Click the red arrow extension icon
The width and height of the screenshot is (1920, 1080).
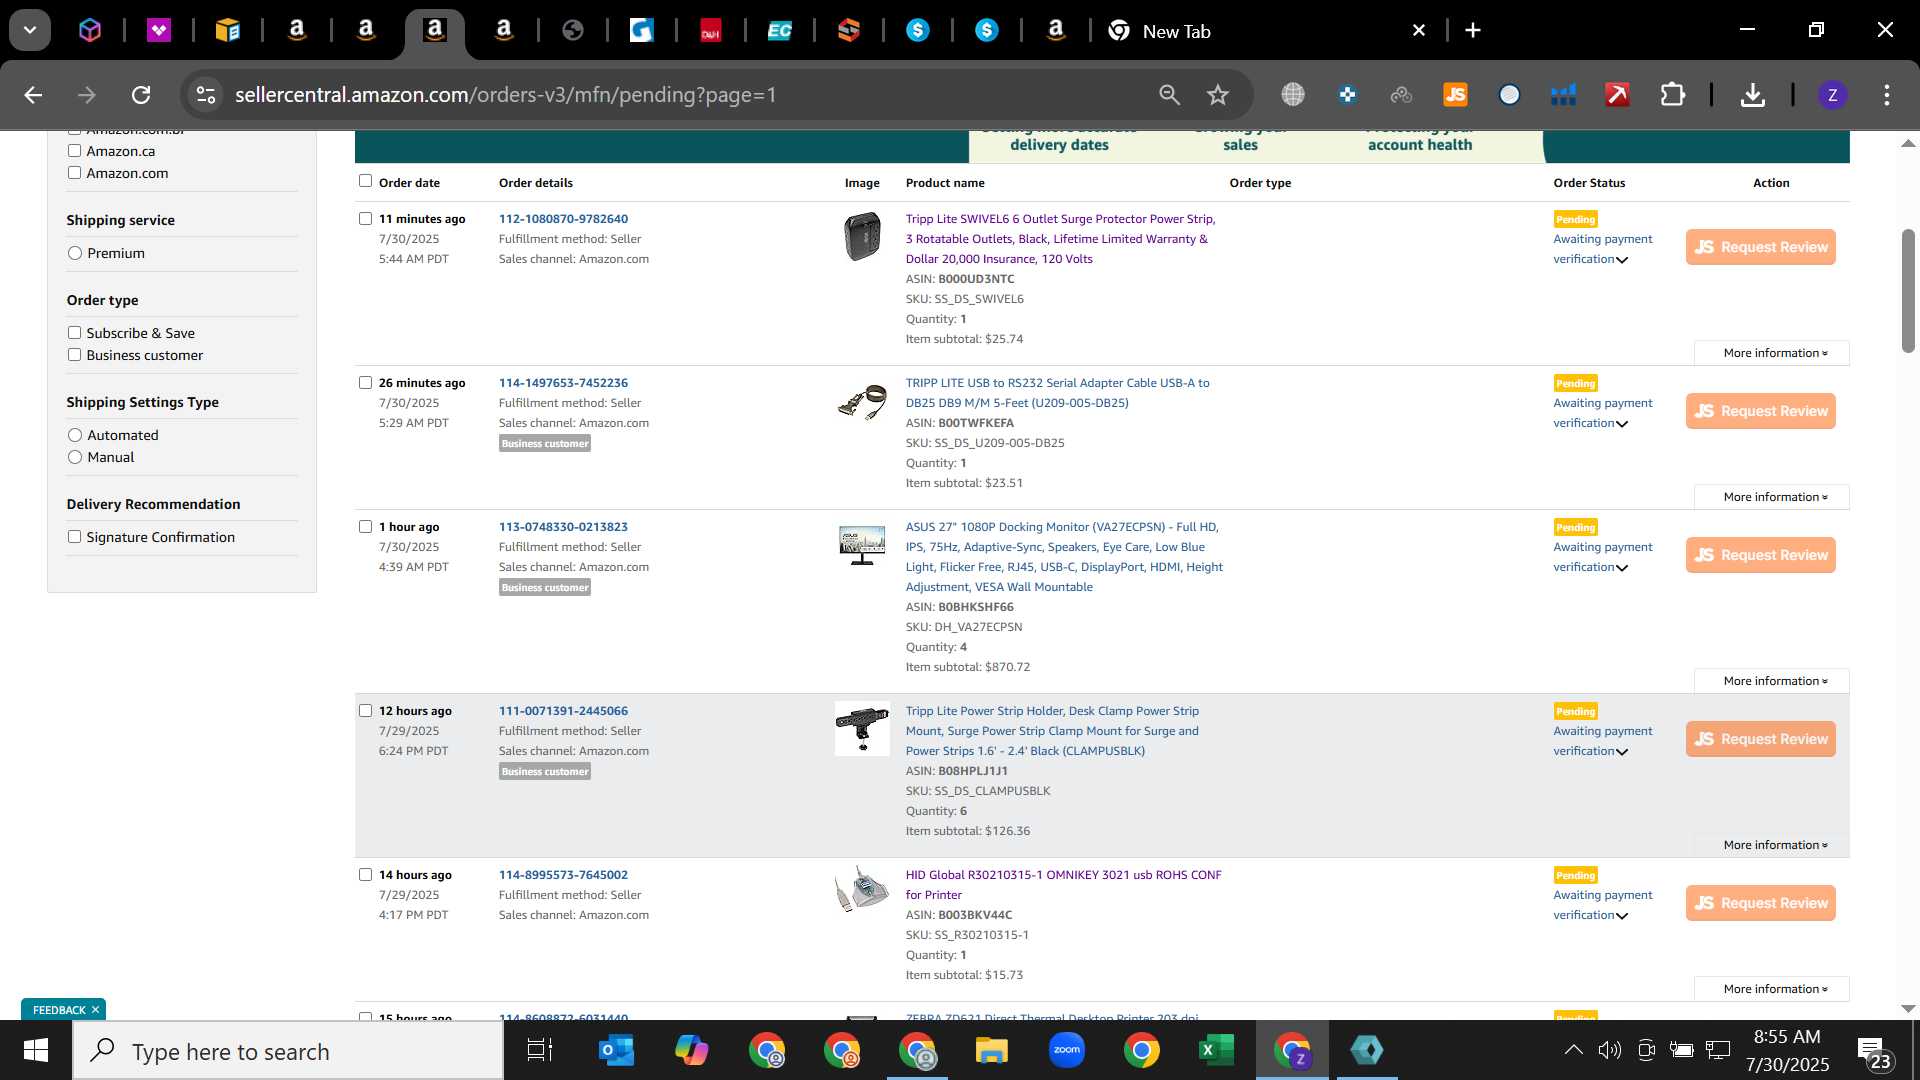[x=1617, y=95]
